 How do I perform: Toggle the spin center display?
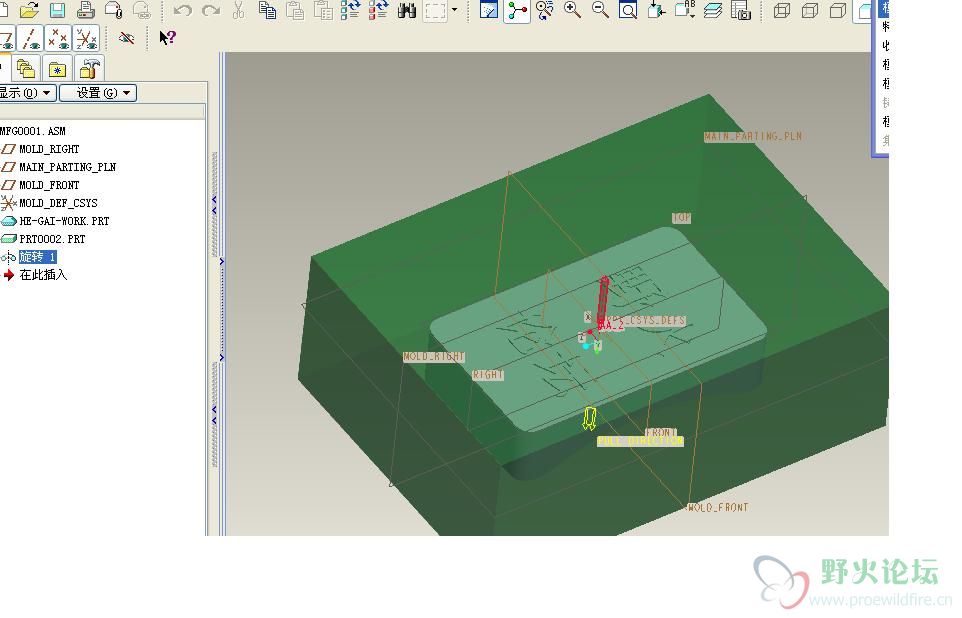click(517, 10)
